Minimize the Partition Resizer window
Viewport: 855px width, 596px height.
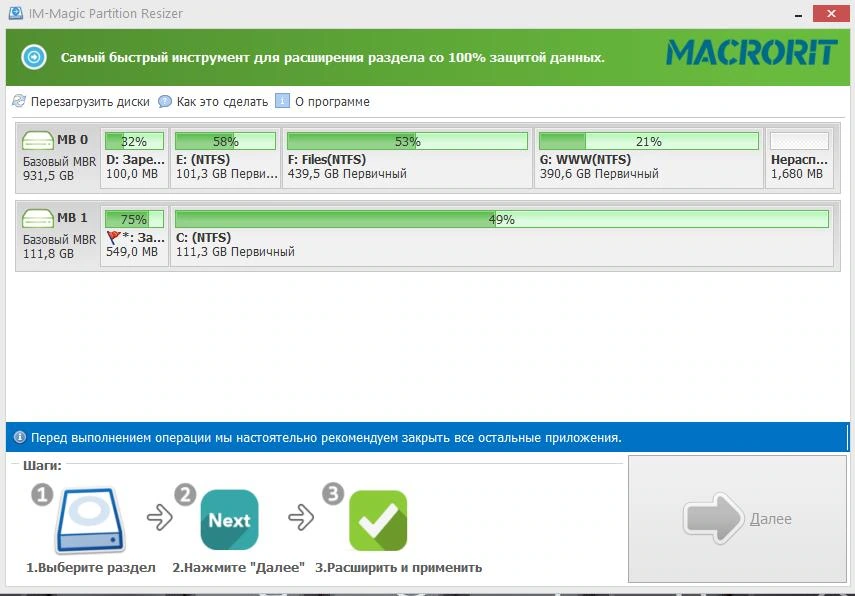tap(798, 16)
